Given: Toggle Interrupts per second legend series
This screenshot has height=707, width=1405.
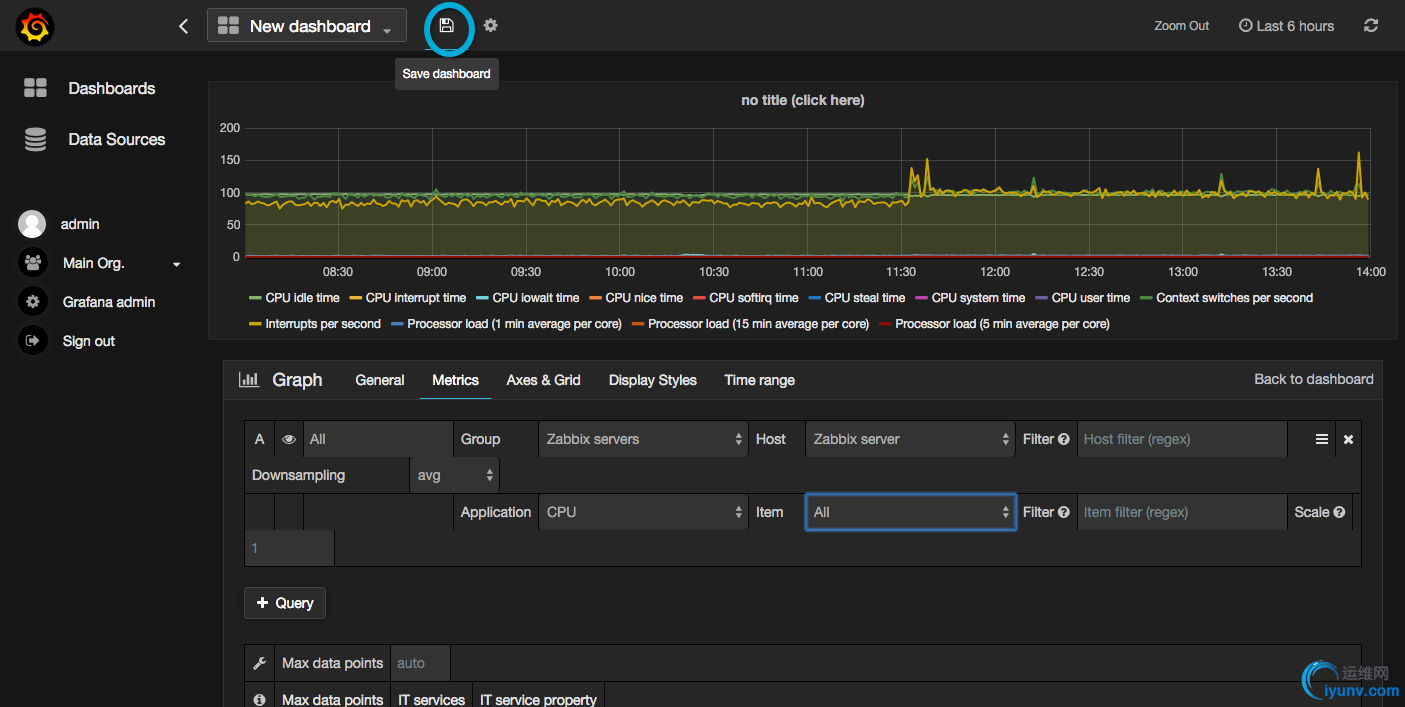Looking at the screenshot, I should click(x=322, y=324).
